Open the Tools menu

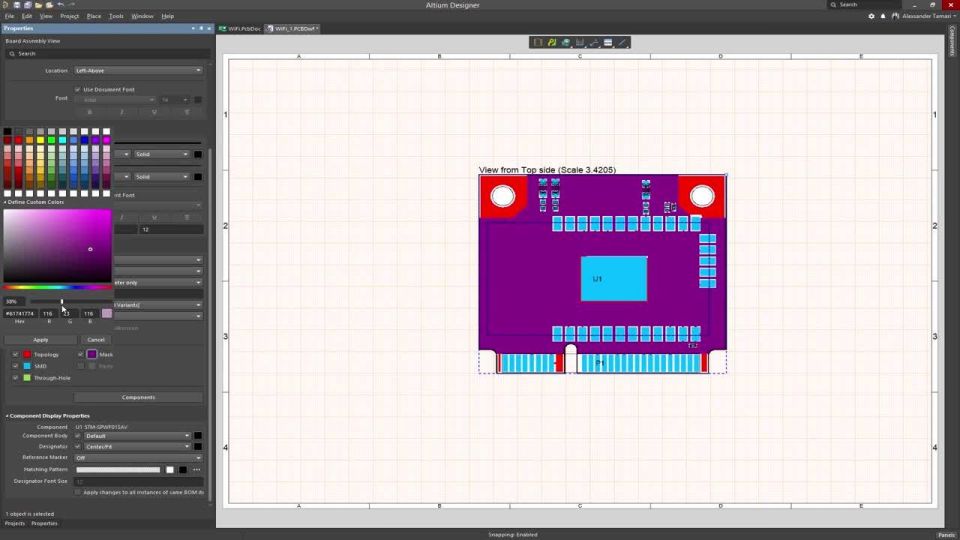click(116, 16)
